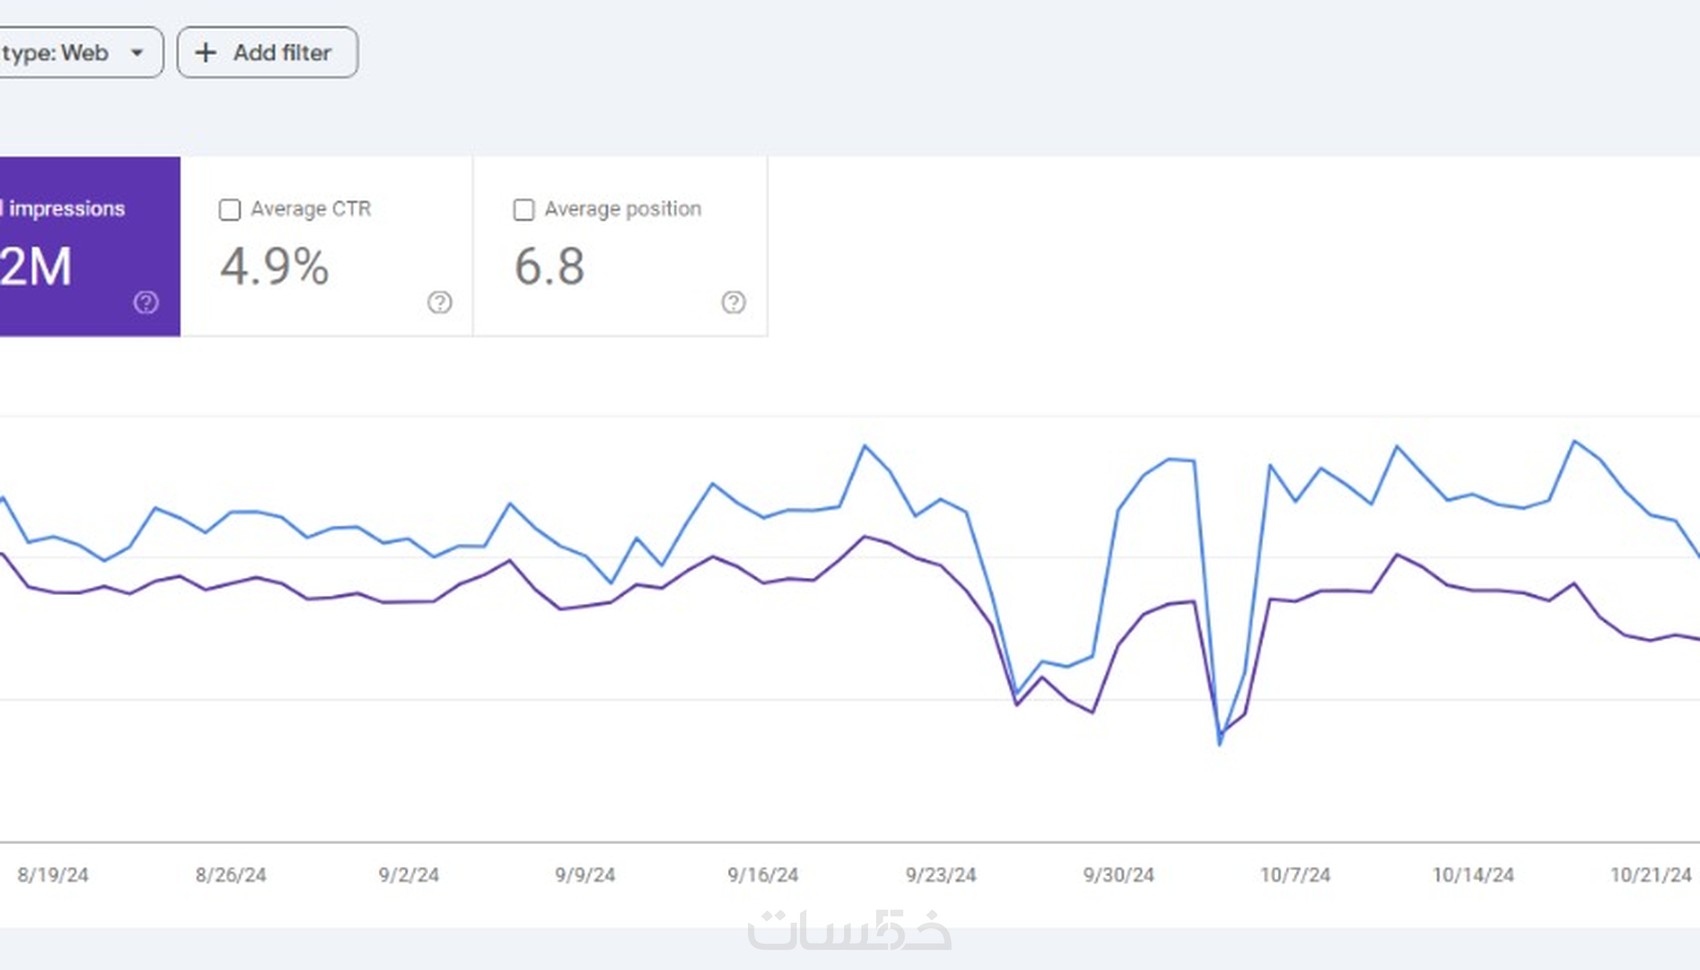This screenshot has height=970, width=1700.
Task: Open help icon on impressions card
Action: coord(146,302)
